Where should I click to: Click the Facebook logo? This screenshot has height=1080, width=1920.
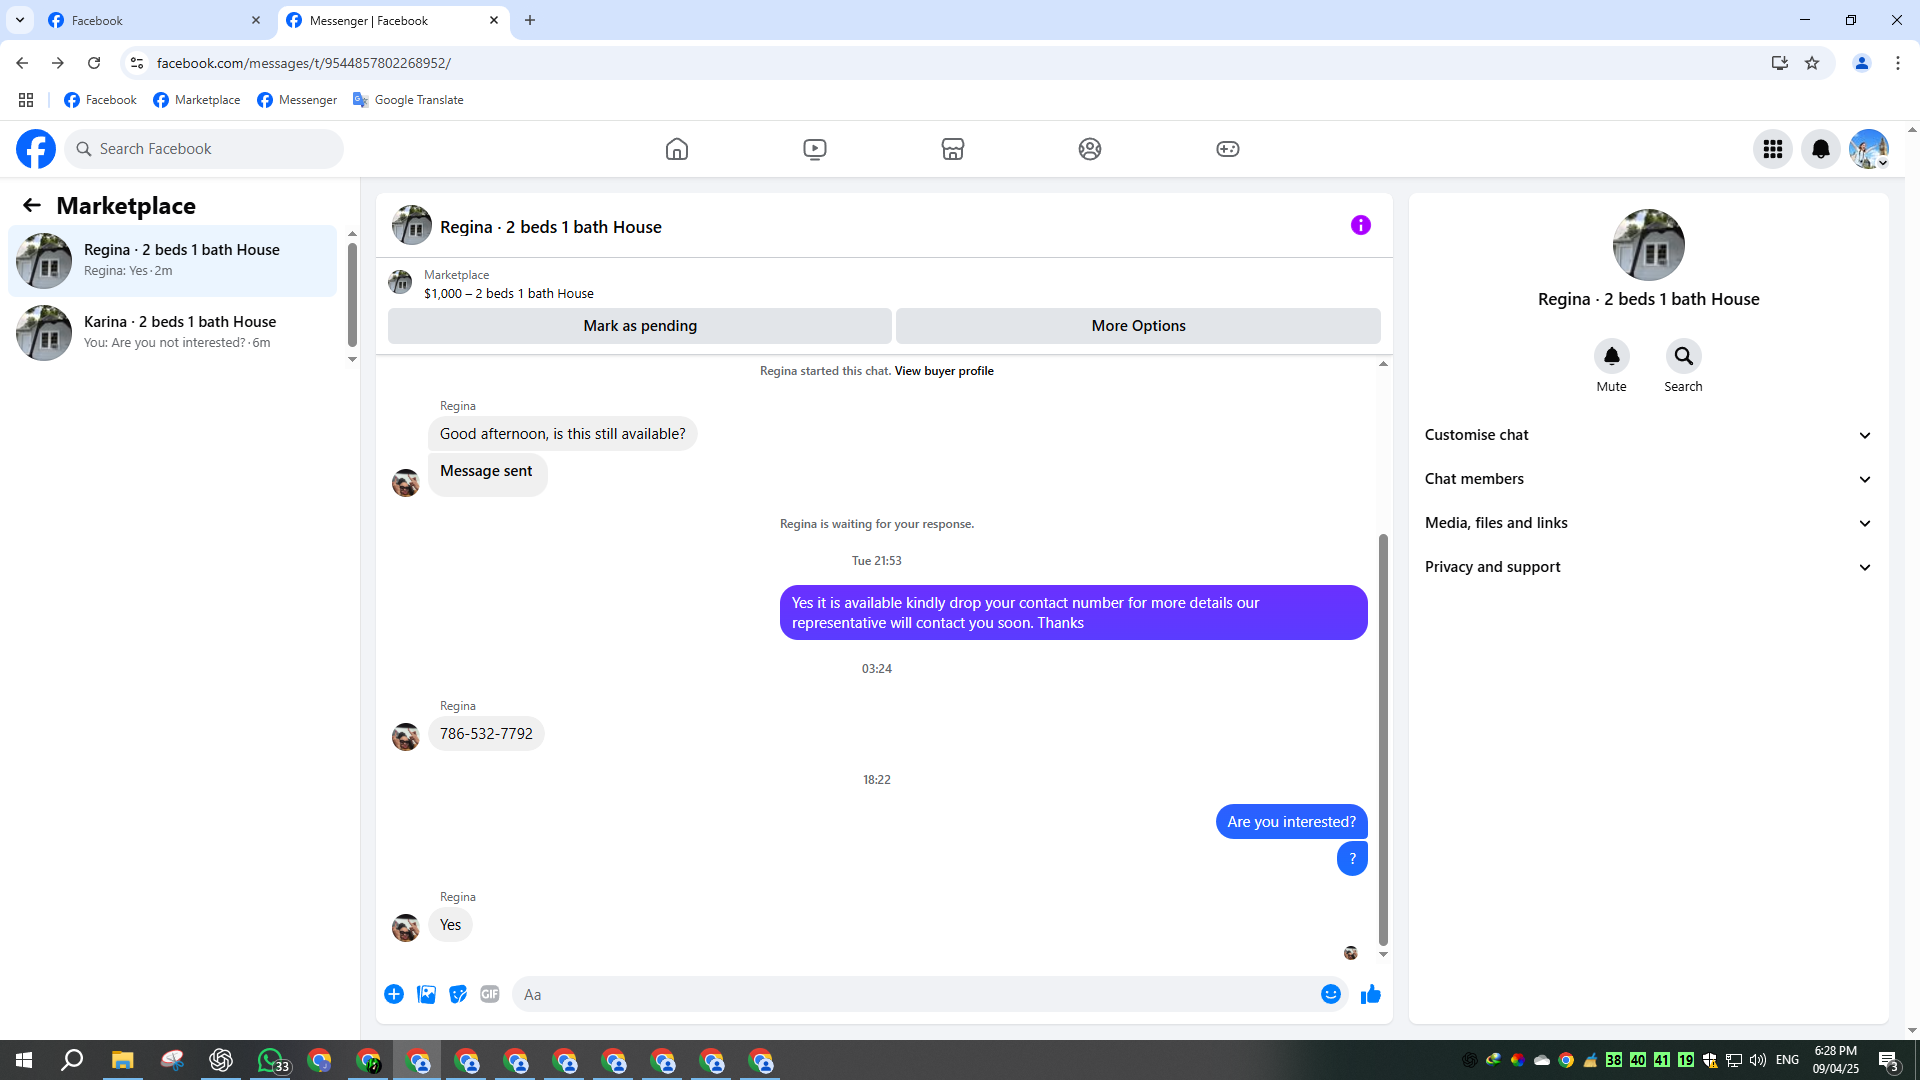36,149
